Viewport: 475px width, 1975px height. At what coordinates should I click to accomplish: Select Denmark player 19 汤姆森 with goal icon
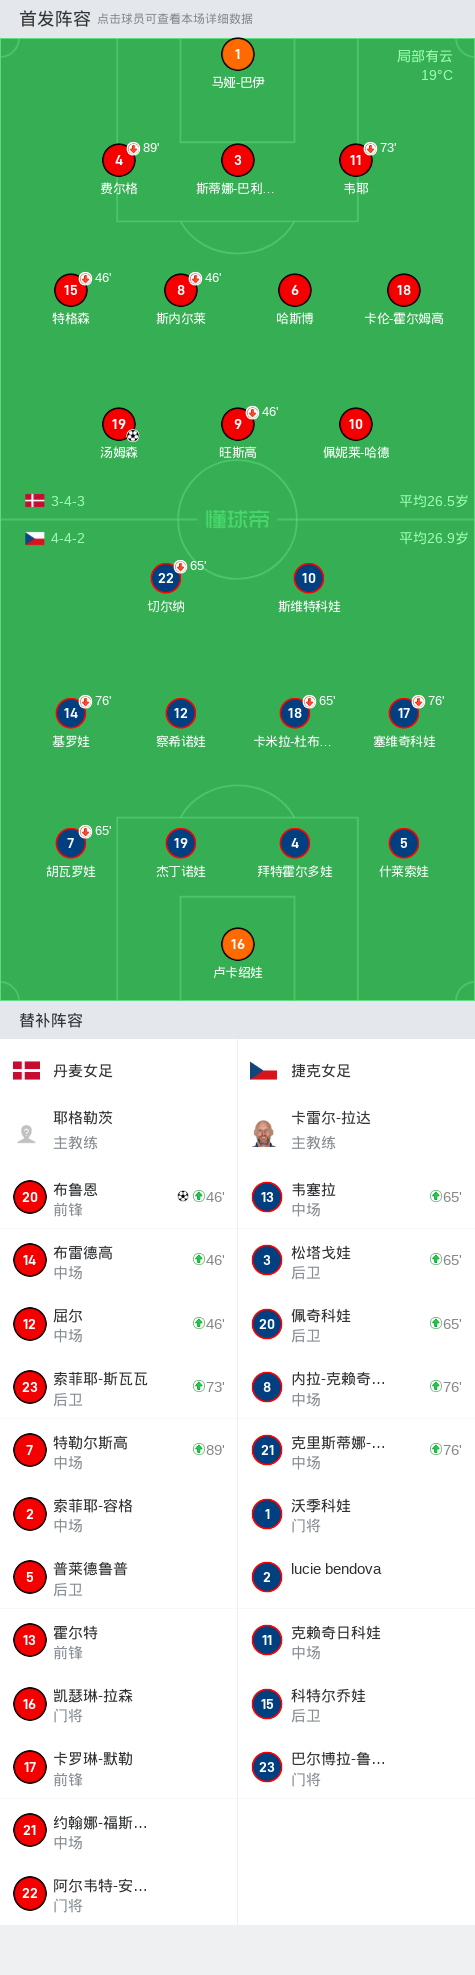[x=119, y=425]
